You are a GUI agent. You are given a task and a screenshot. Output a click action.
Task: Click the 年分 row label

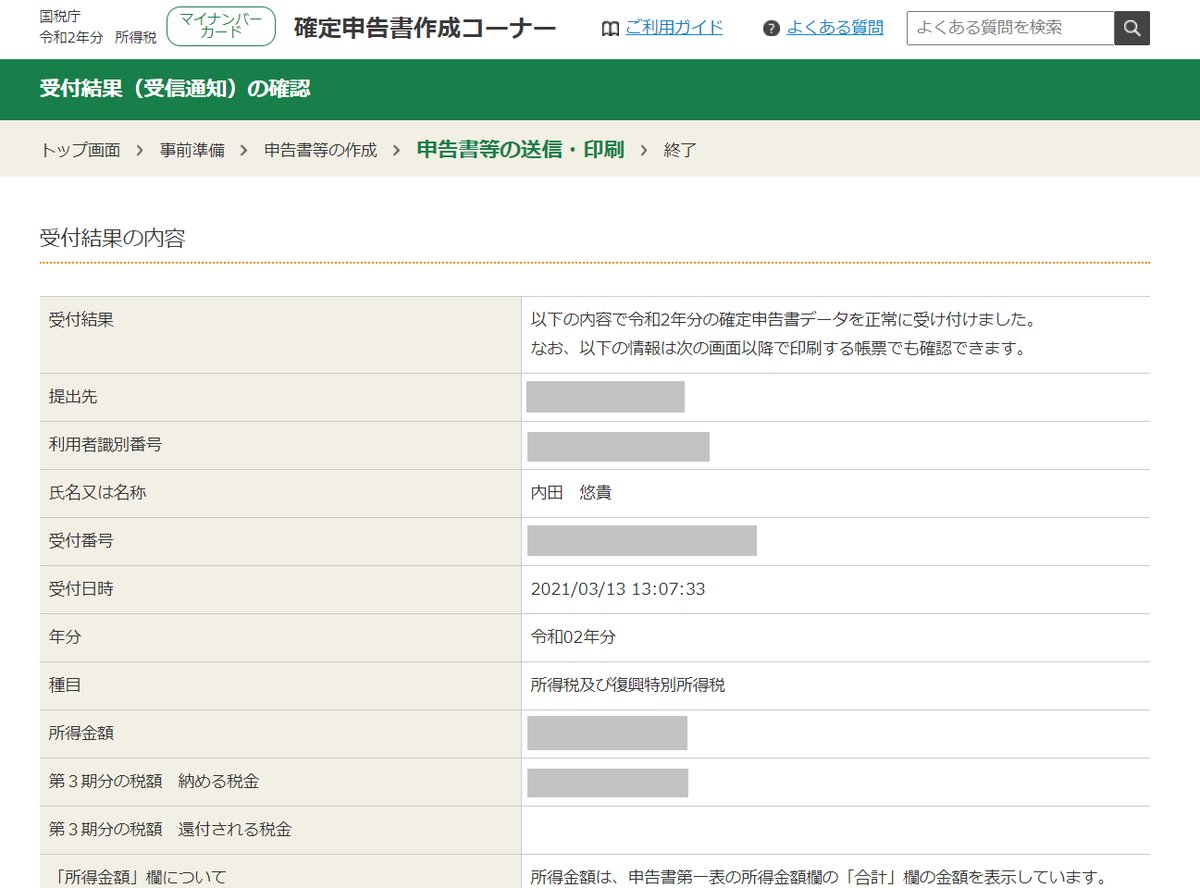tap(65, 637)
